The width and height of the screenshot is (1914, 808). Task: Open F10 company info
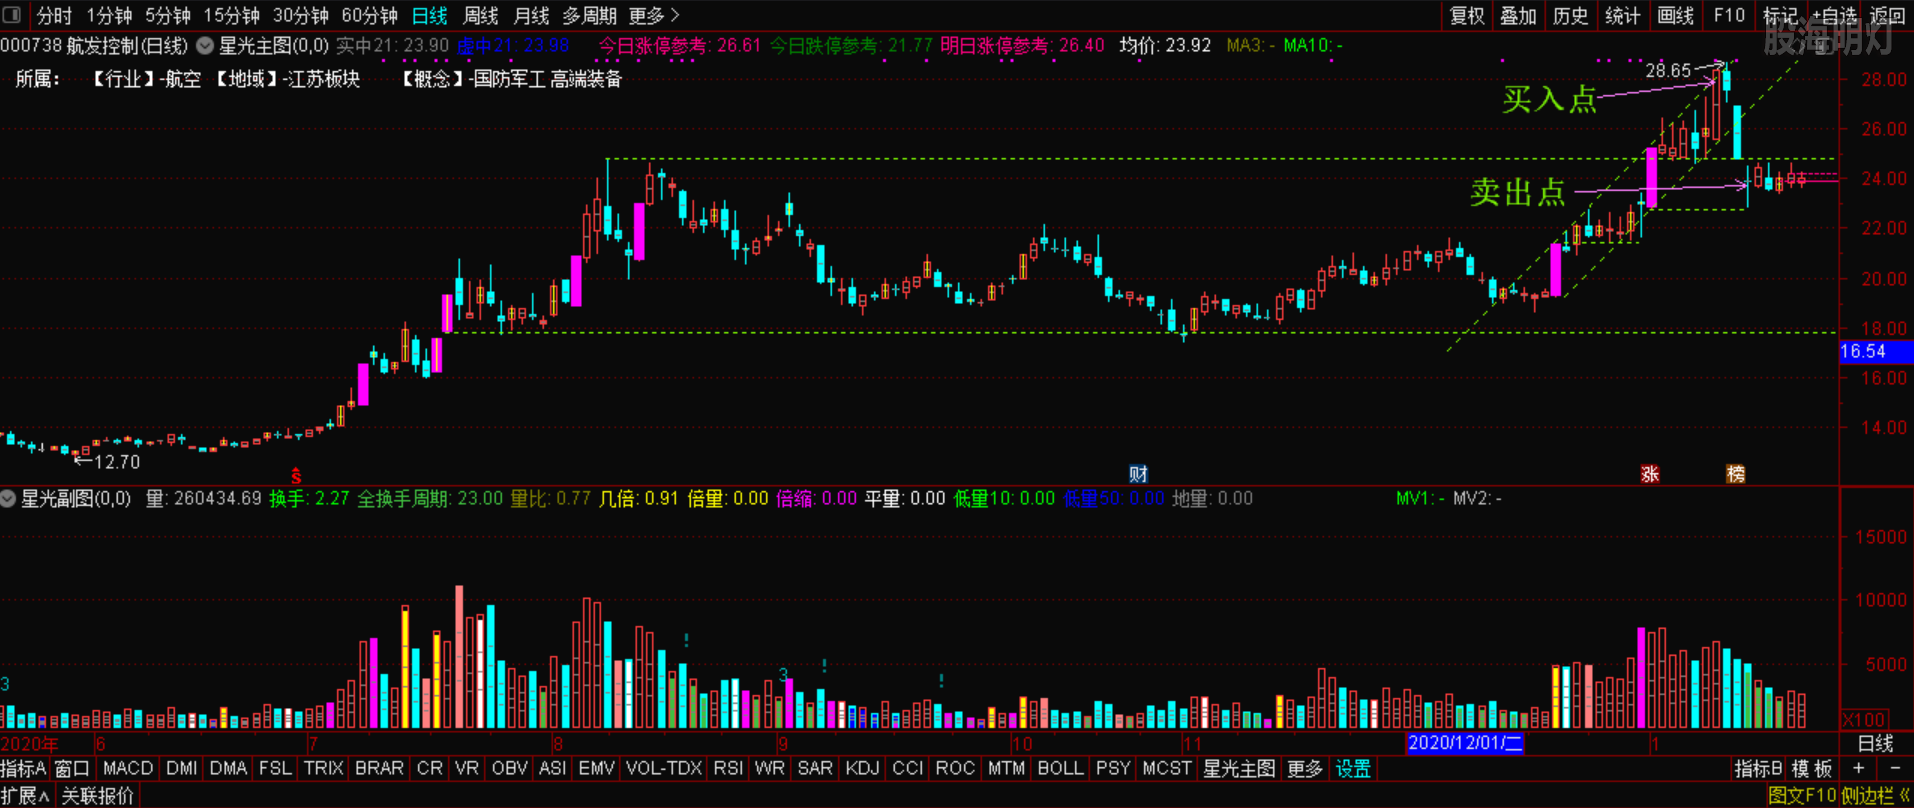[x=1728, y=16]
